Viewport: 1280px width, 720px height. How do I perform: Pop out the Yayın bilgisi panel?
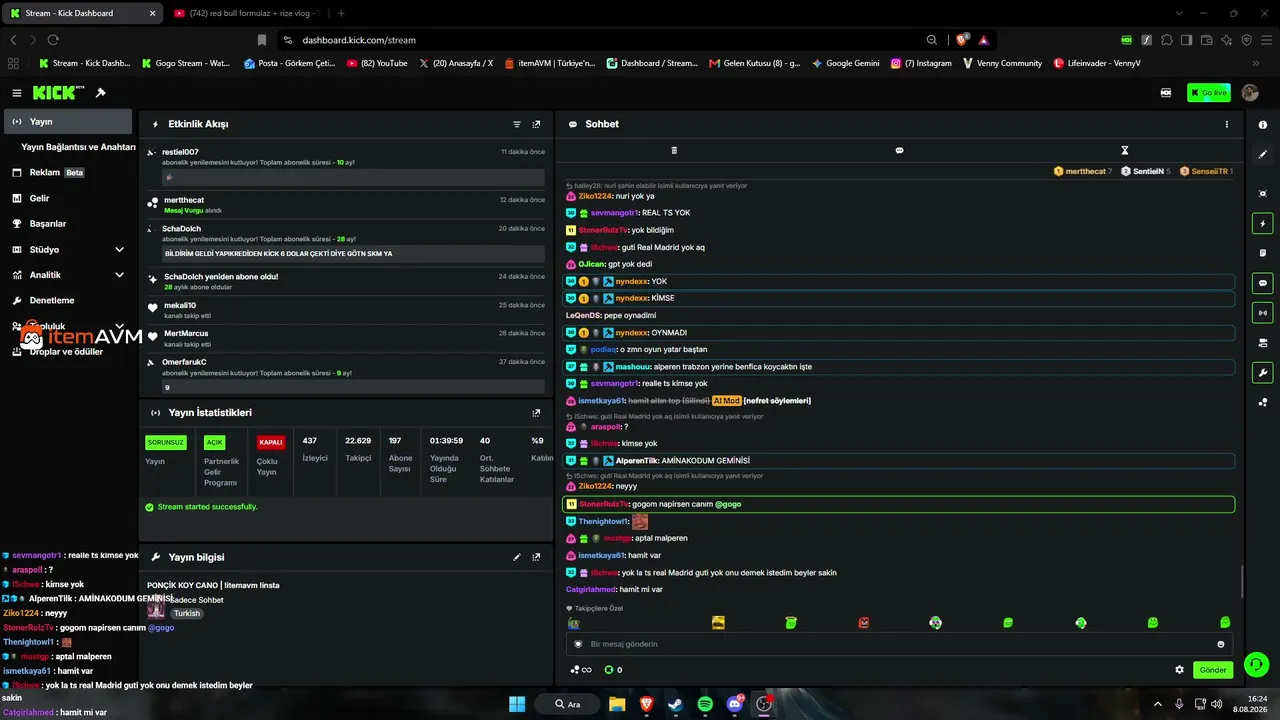coord(536,557)
